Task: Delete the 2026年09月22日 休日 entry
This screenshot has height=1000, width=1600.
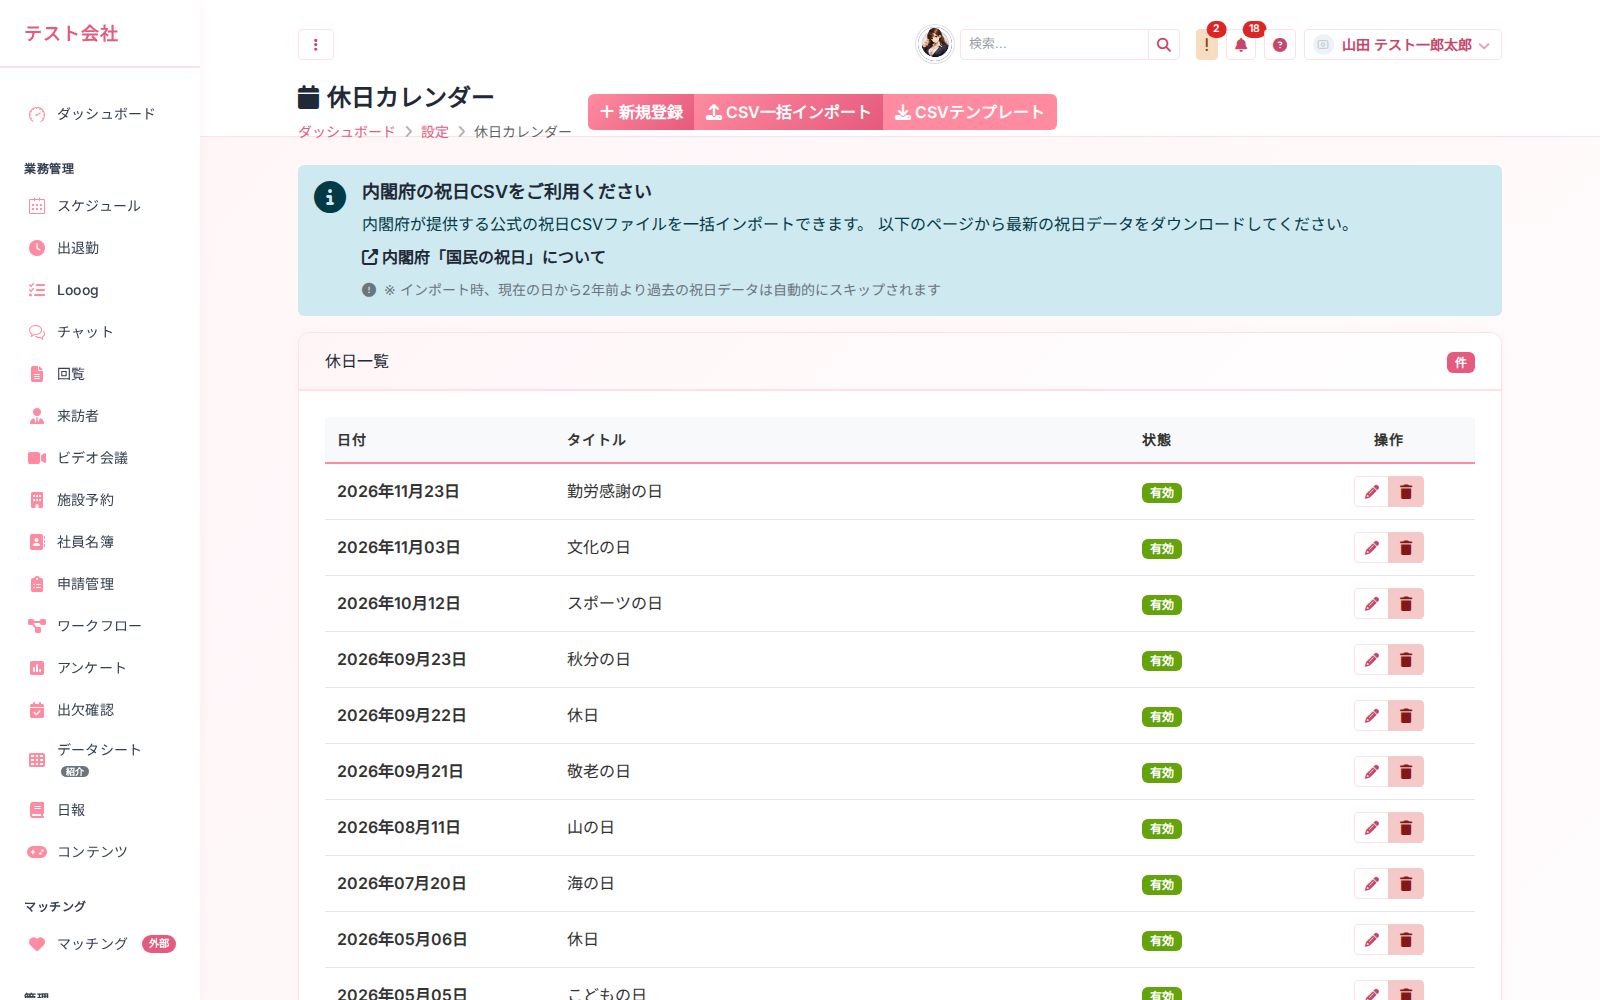Action: pyautogui.click(x=1406, y=716)
